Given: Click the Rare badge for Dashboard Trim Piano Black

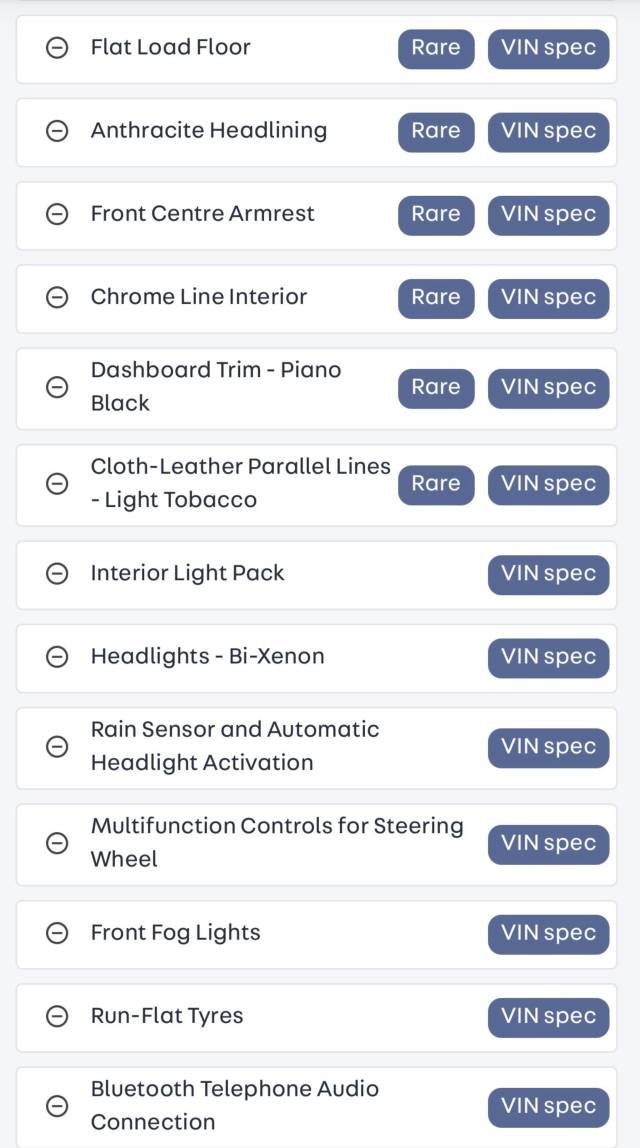Looking at the screenshot, I should (436, 388).
